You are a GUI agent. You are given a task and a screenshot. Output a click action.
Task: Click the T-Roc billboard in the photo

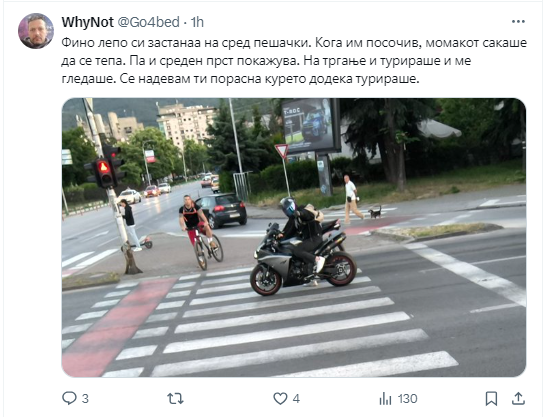(310, 125)
